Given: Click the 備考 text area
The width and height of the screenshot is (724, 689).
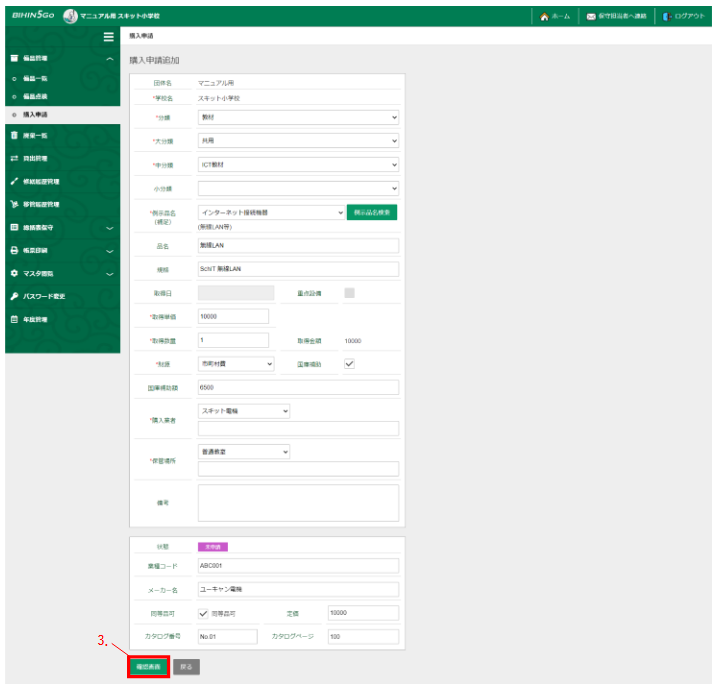Looking at the screenshot, I should 298,503.
